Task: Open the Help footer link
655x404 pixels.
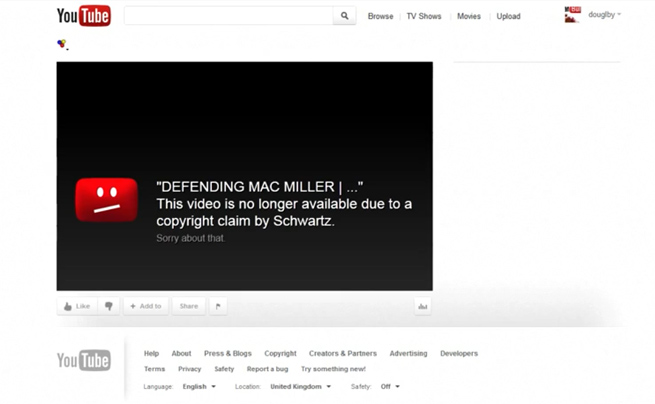Action: pyautogui.click(x=151, y=353)
